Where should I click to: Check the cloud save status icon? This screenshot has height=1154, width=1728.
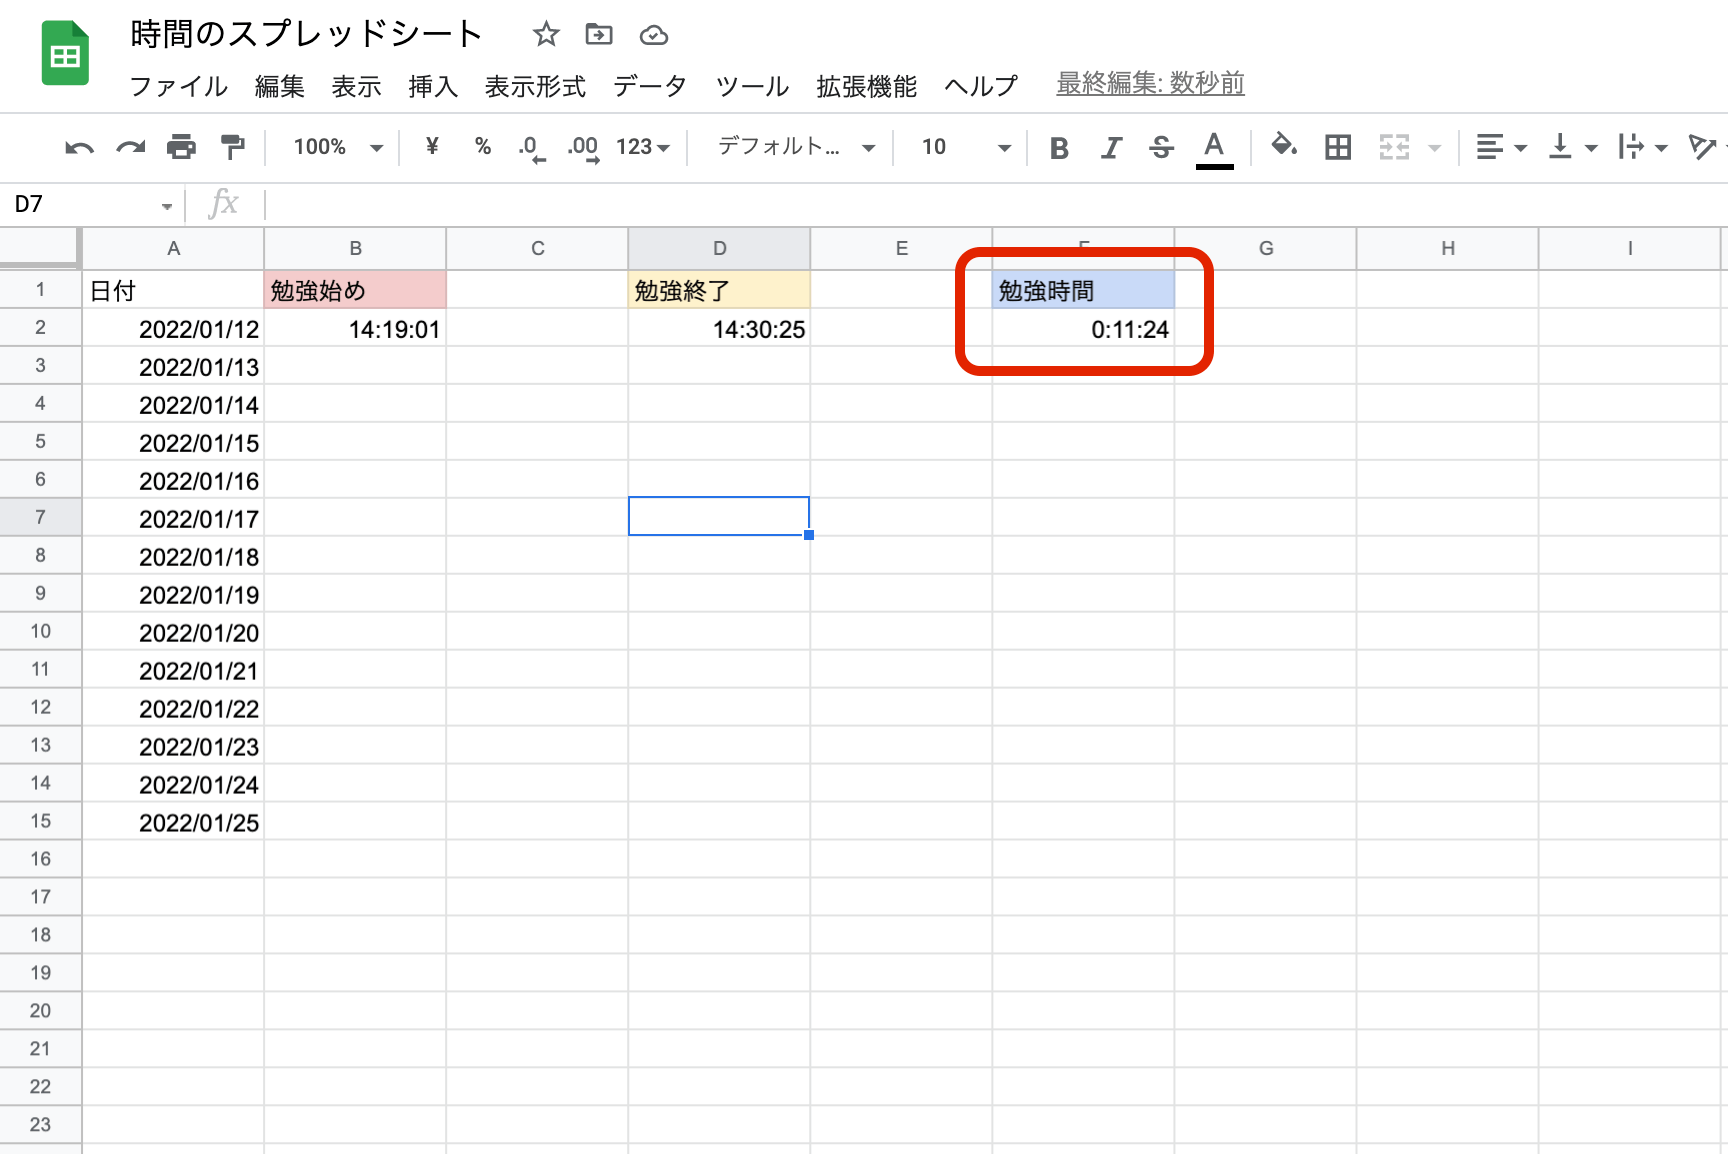(654, 35)
